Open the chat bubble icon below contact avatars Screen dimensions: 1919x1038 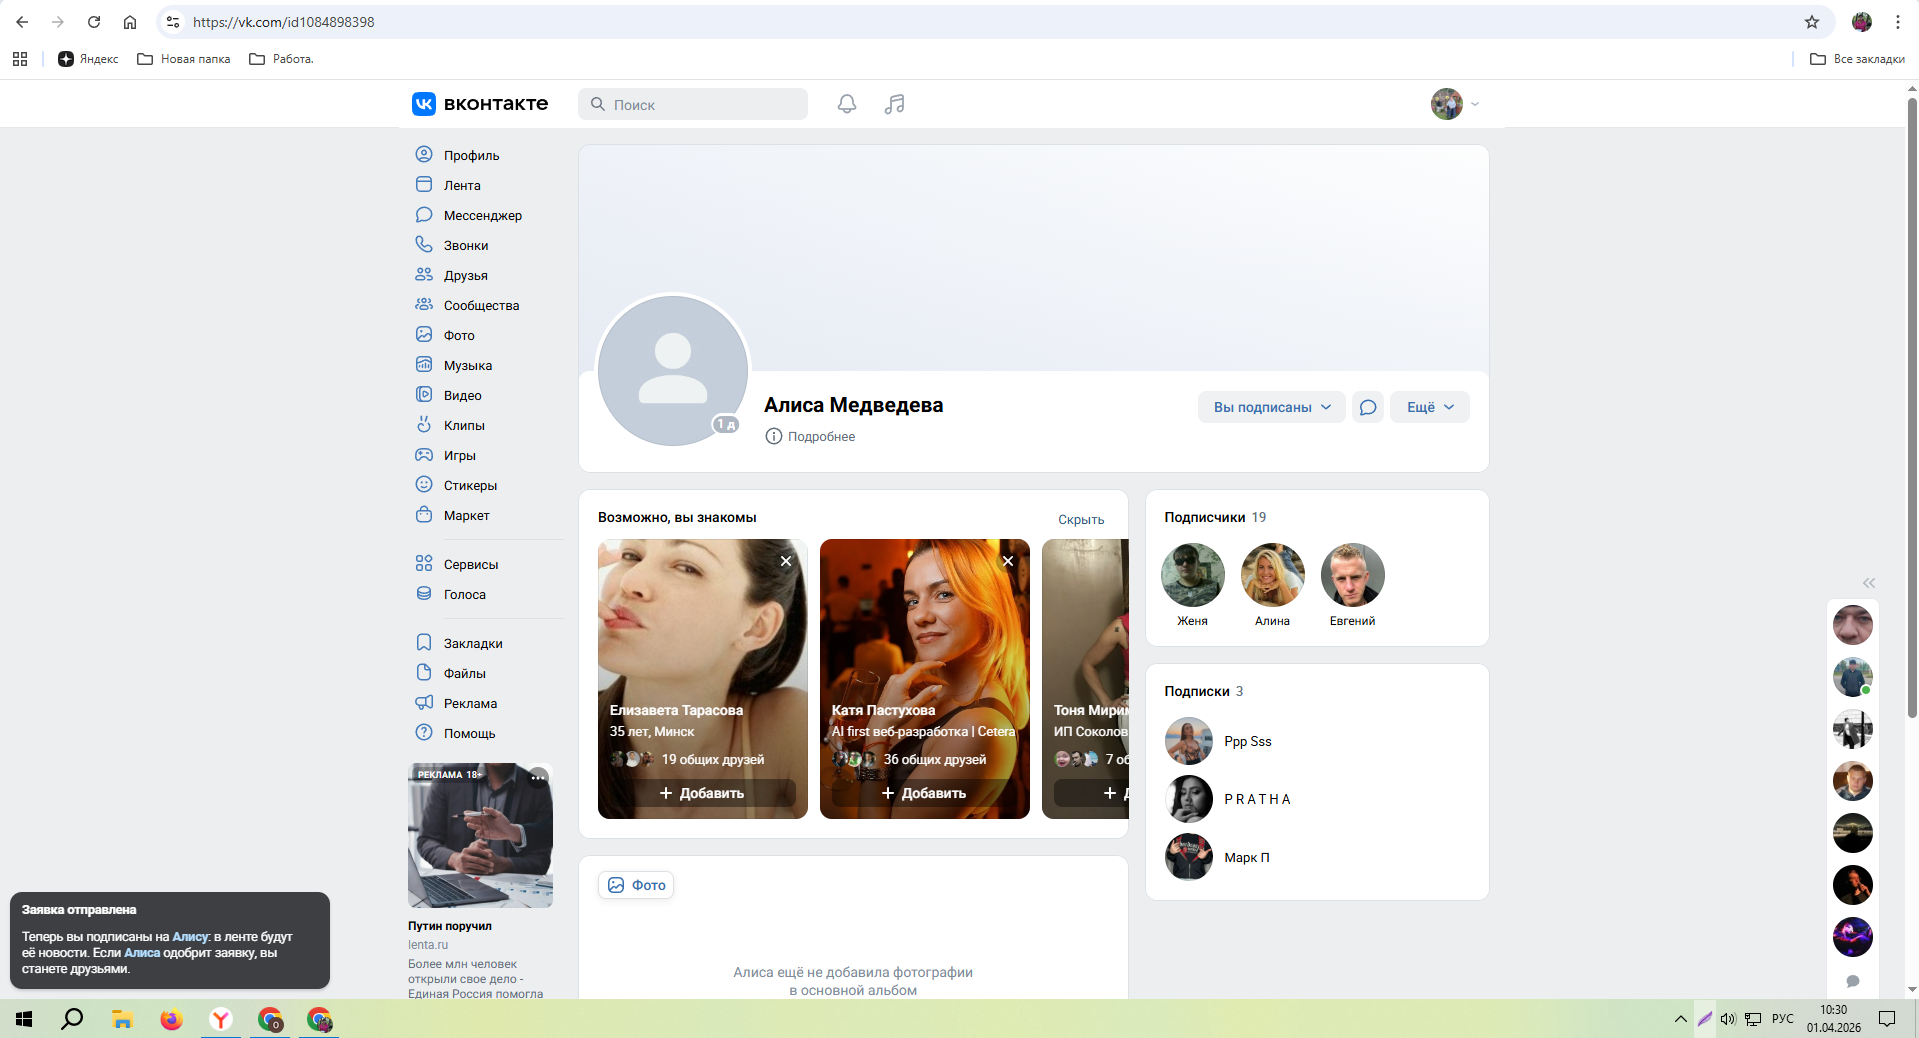[x=1853, y=981]
